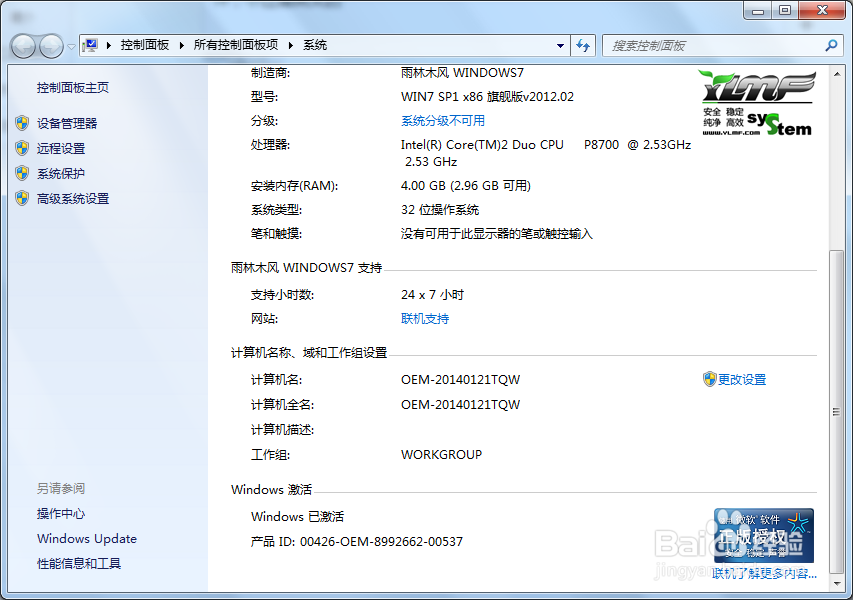Viewport: 853px width, 600px height.
Task: Open 远程设置 from the sidebar
Action: pos(61,149)
